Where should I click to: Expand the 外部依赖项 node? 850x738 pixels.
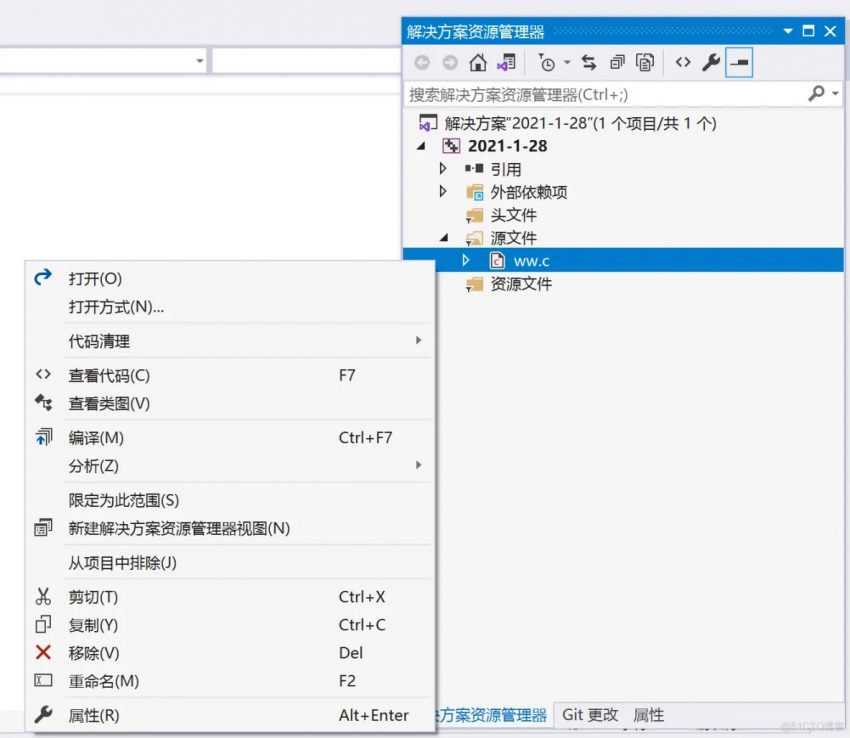pos(443,192)
